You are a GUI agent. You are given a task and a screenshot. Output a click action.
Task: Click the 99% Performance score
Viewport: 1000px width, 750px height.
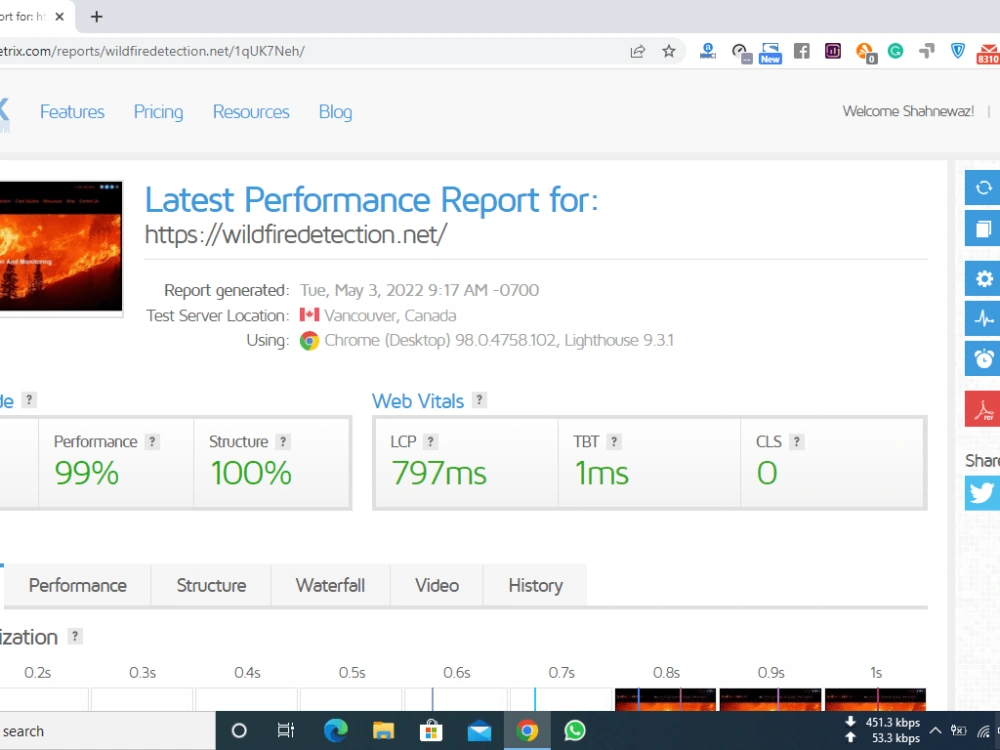tap(86, 473)
